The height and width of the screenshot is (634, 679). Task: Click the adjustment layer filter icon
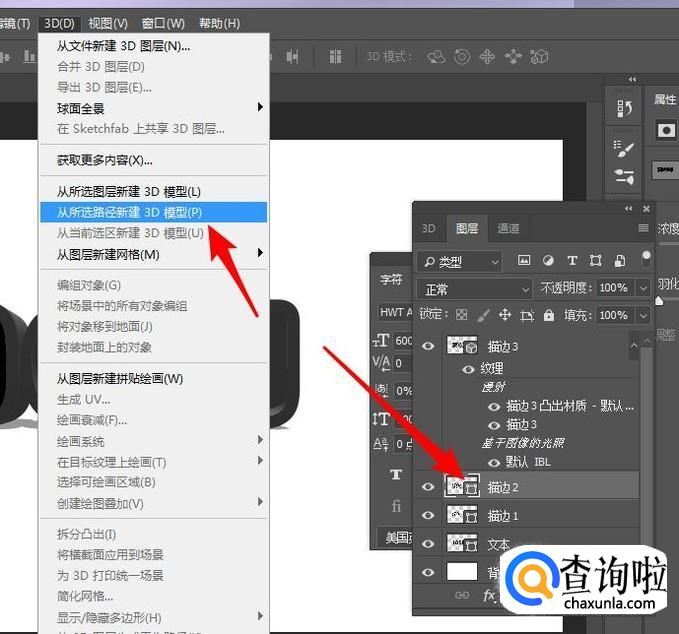548,261
